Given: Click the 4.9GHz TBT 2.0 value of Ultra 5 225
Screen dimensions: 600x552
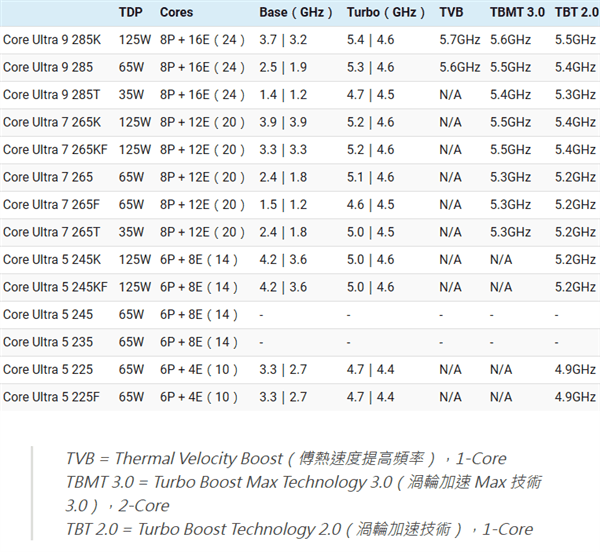Looking at the screenshot, I should 576,370.
